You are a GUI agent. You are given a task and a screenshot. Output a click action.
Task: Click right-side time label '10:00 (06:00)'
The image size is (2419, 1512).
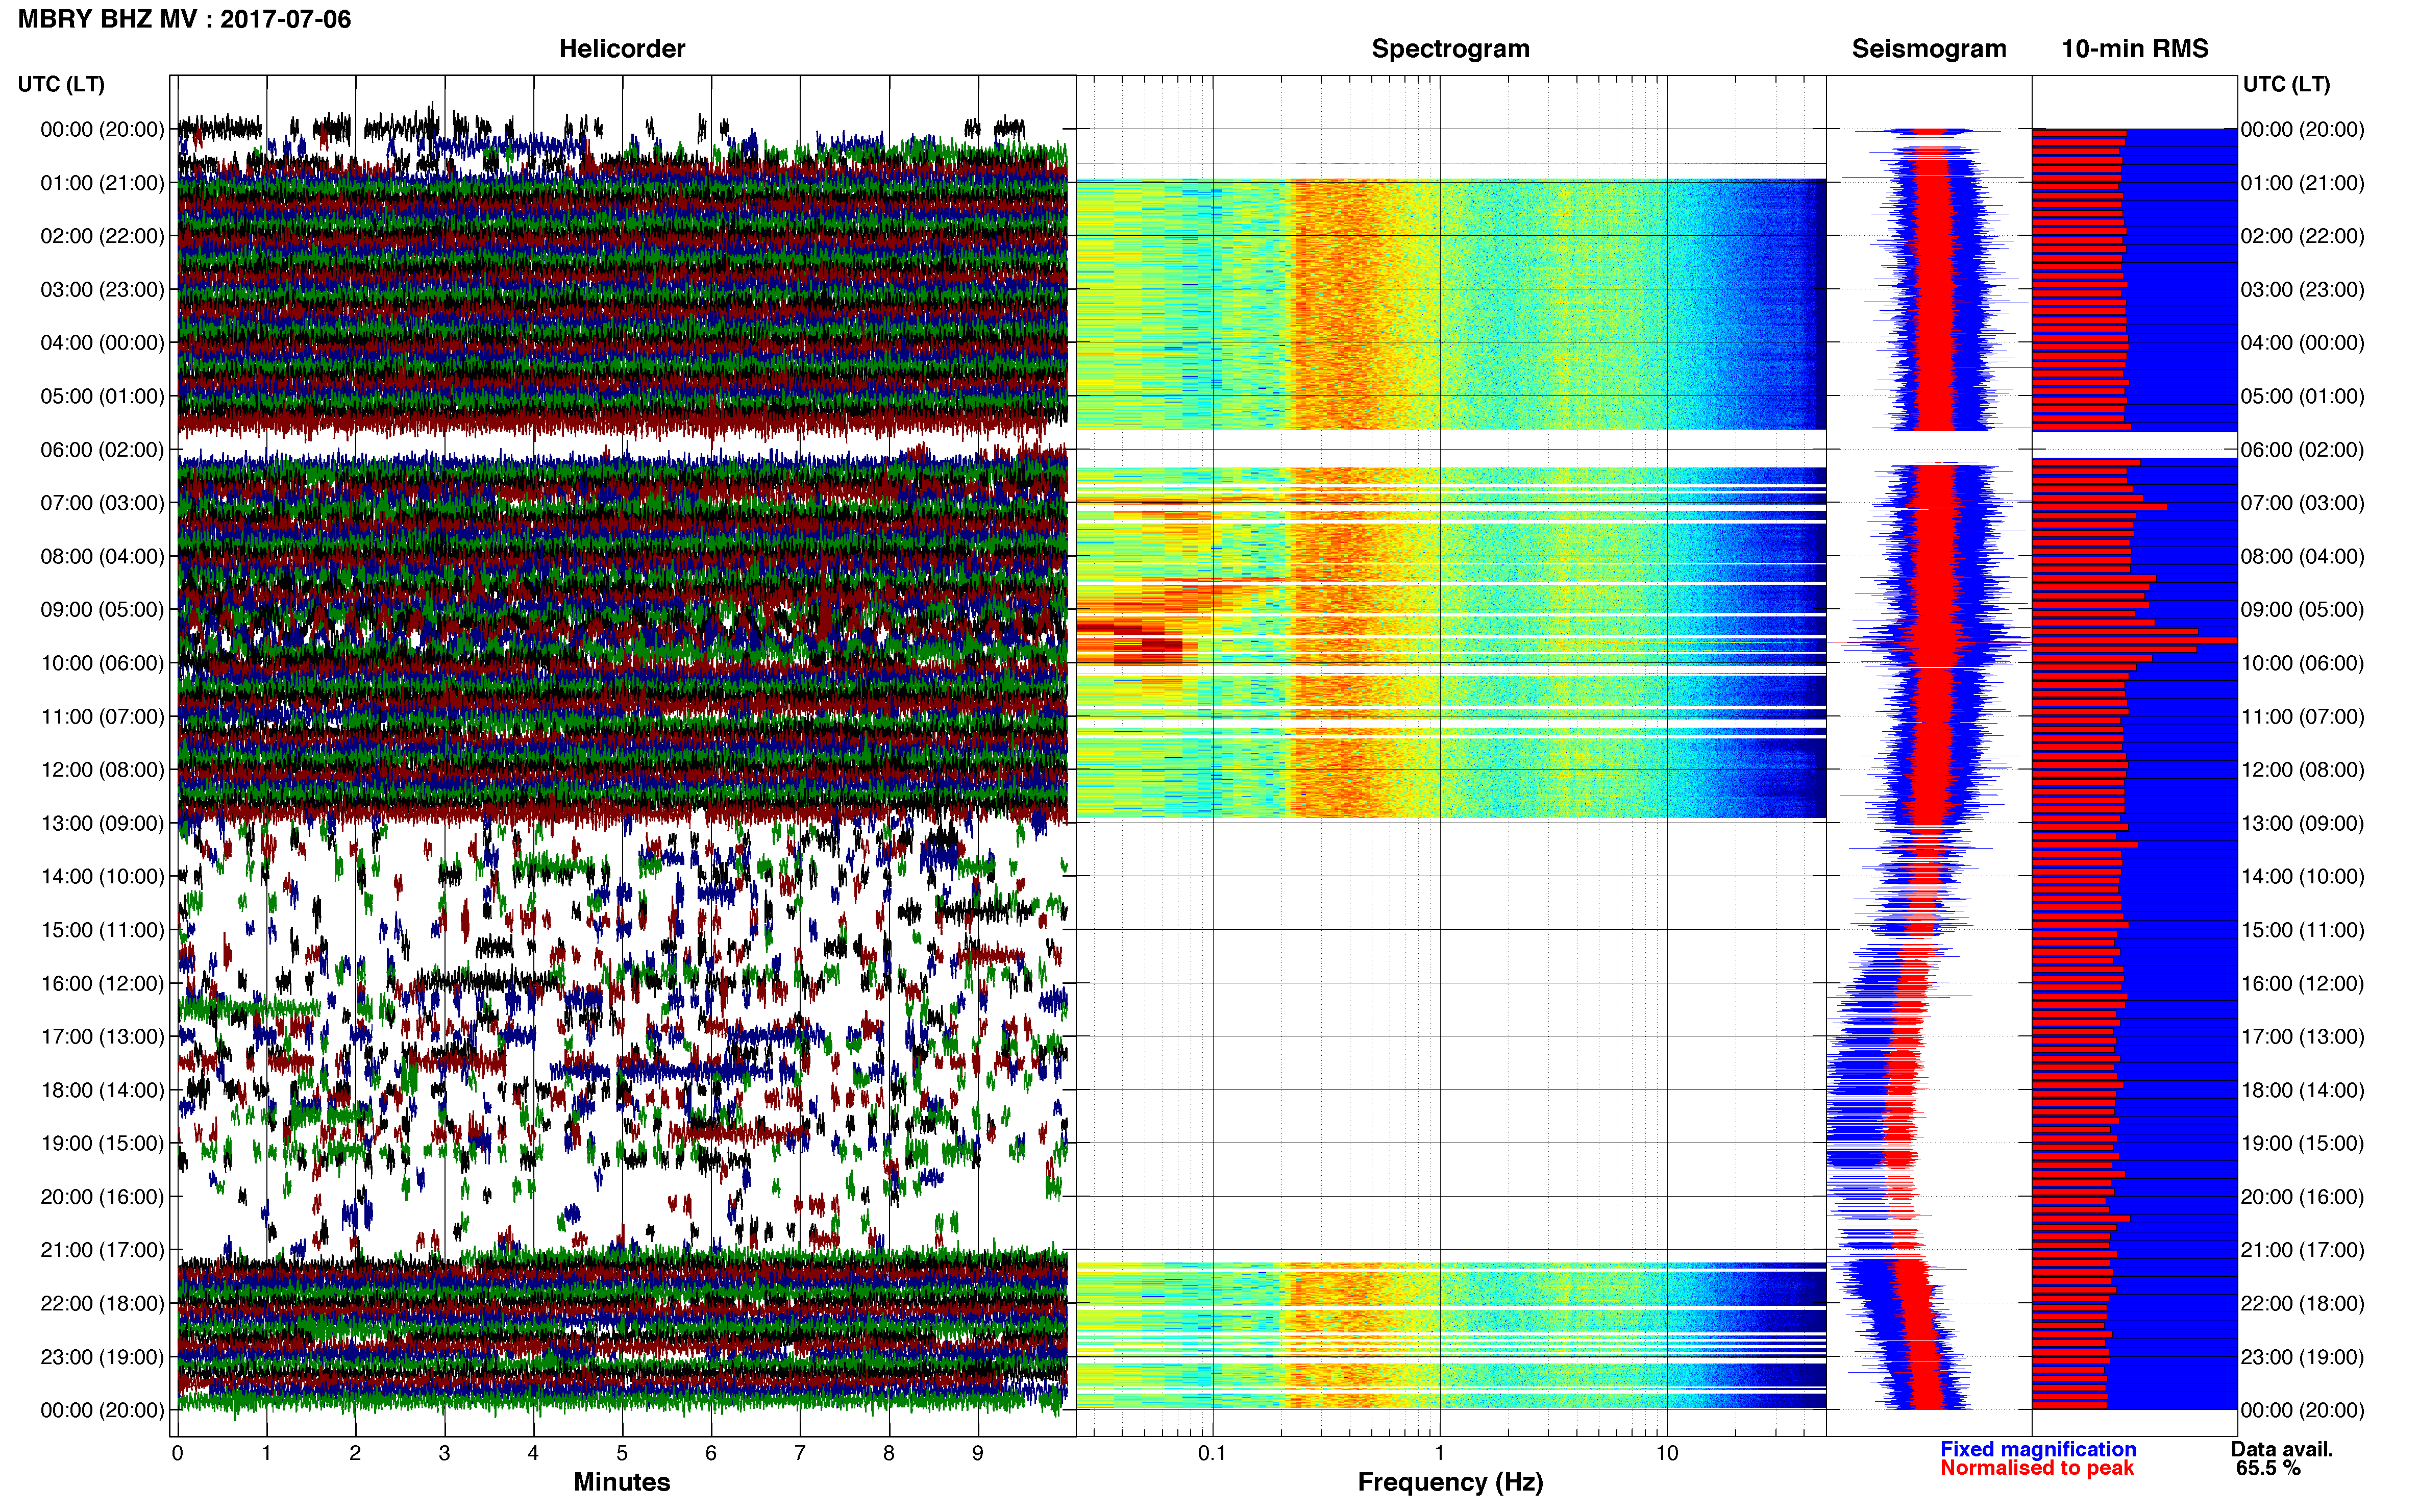point(2303,663)
